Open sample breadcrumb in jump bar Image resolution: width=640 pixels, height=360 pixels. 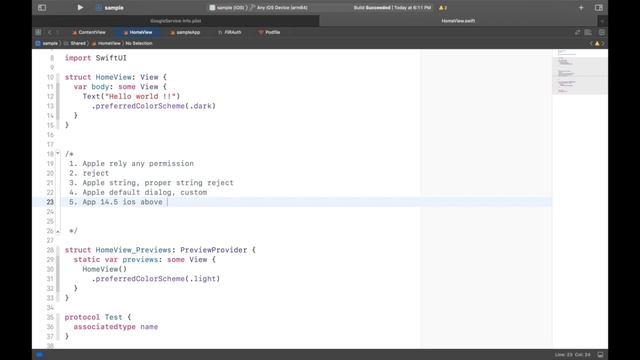(47, 43)
